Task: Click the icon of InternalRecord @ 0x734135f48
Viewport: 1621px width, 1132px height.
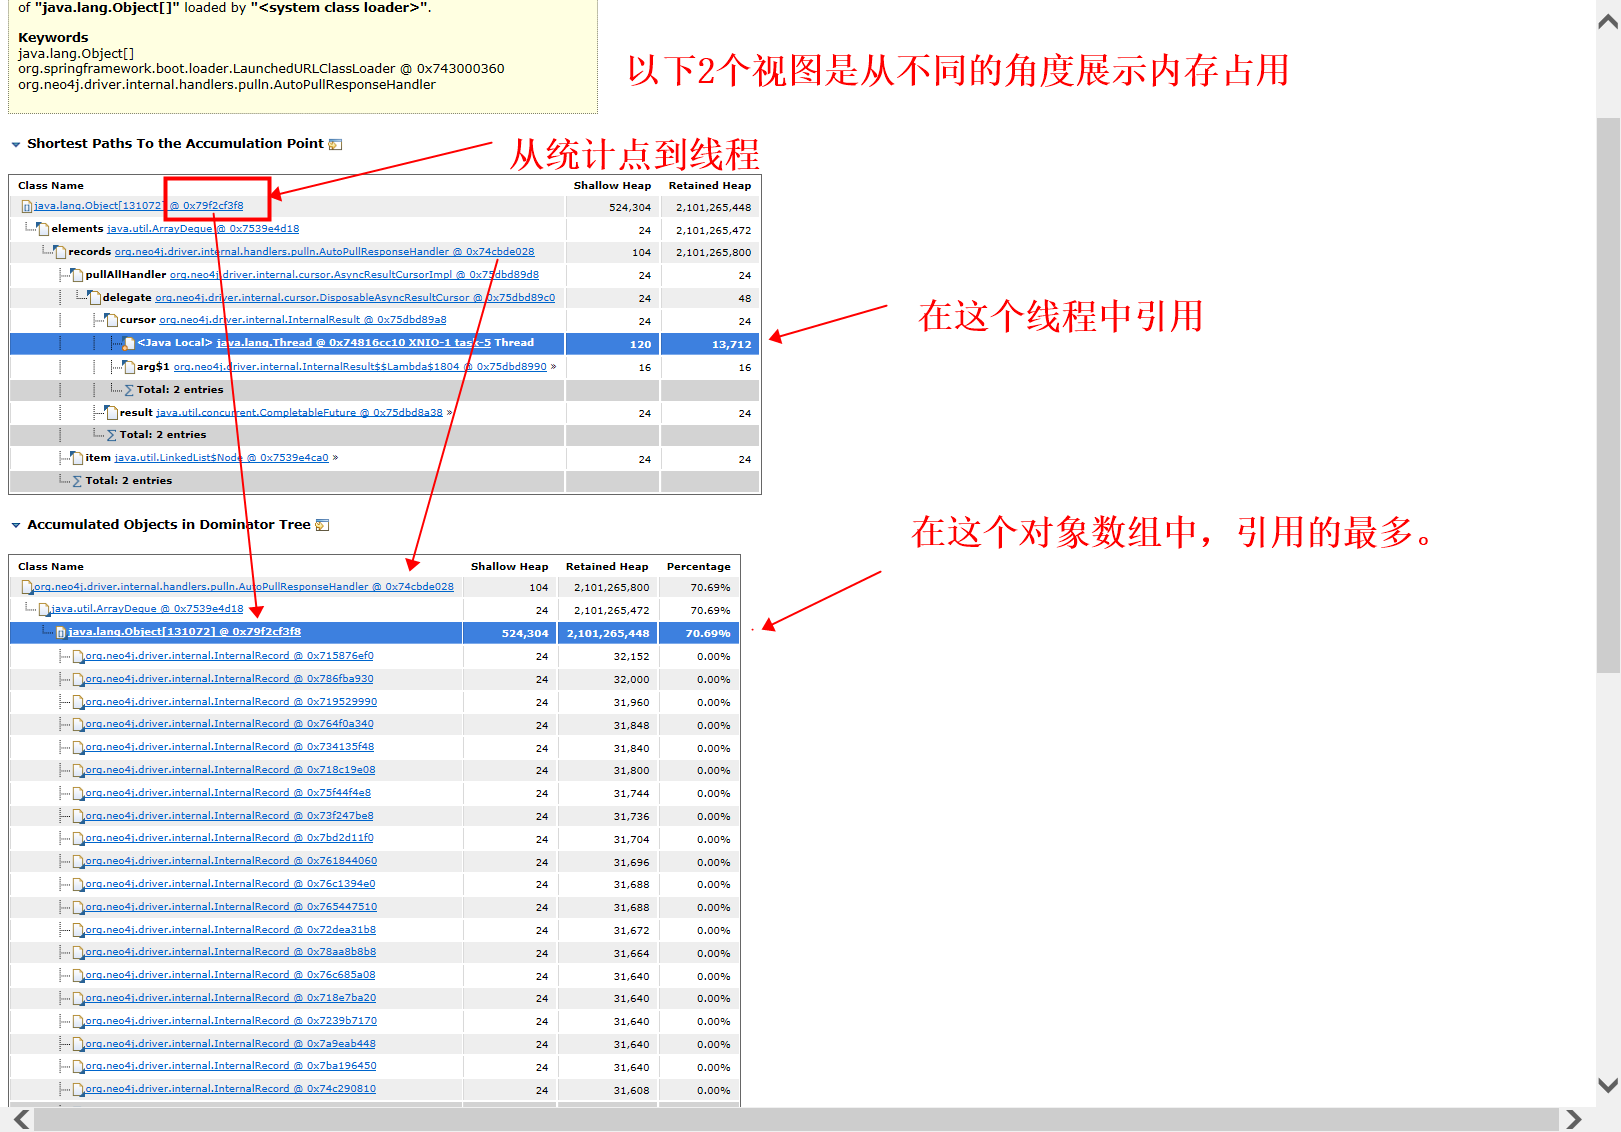Action: click(78, 747)
